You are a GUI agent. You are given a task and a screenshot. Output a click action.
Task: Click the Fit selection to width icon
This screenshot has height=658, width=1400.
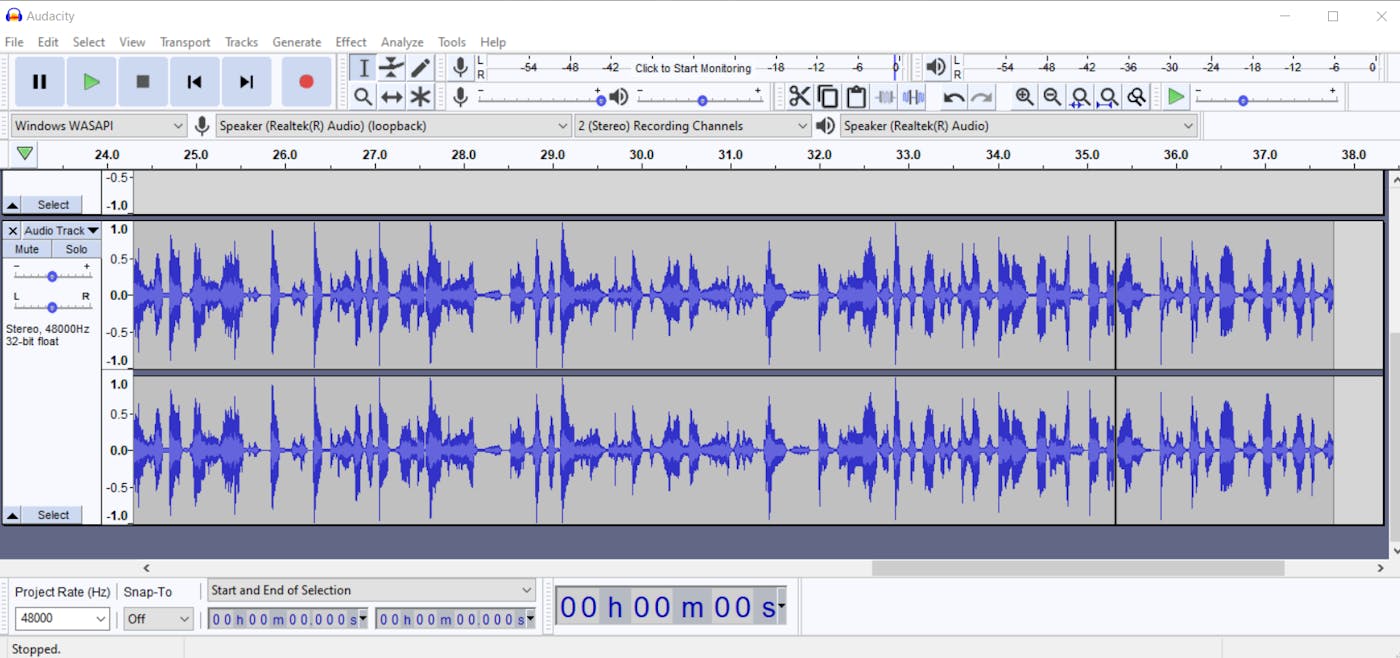pyautogui.click(x=1080, y=97)
